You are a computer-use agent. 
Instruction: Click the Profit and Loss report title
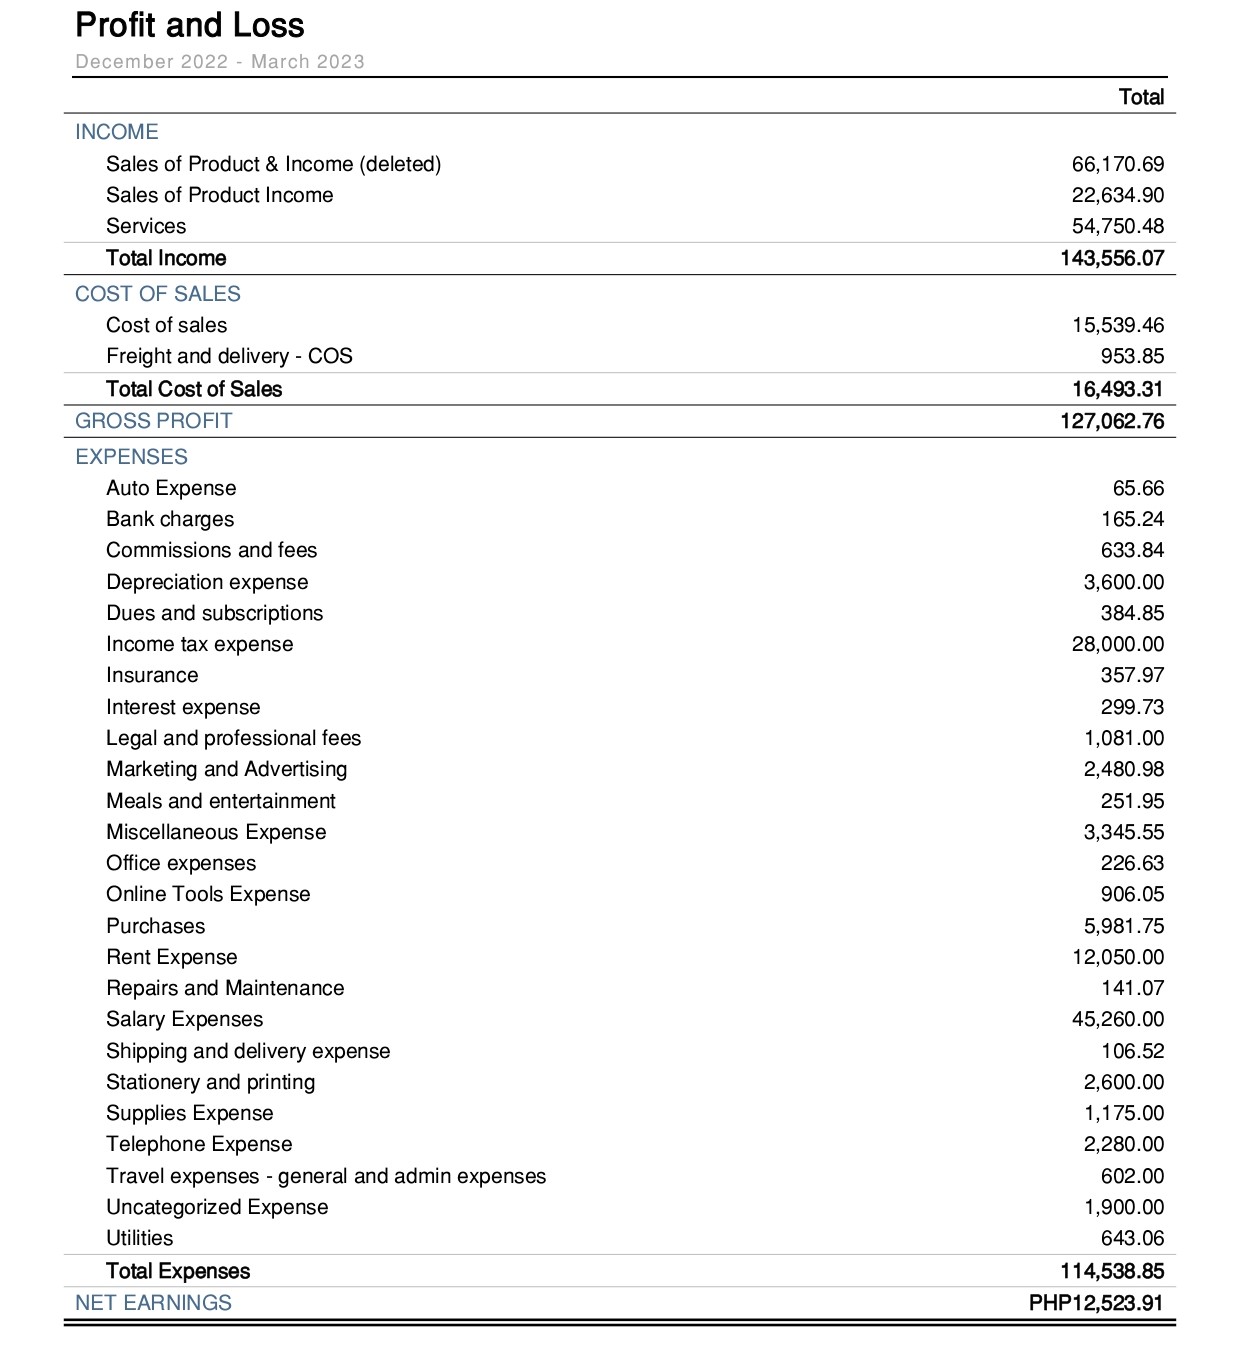190,25
